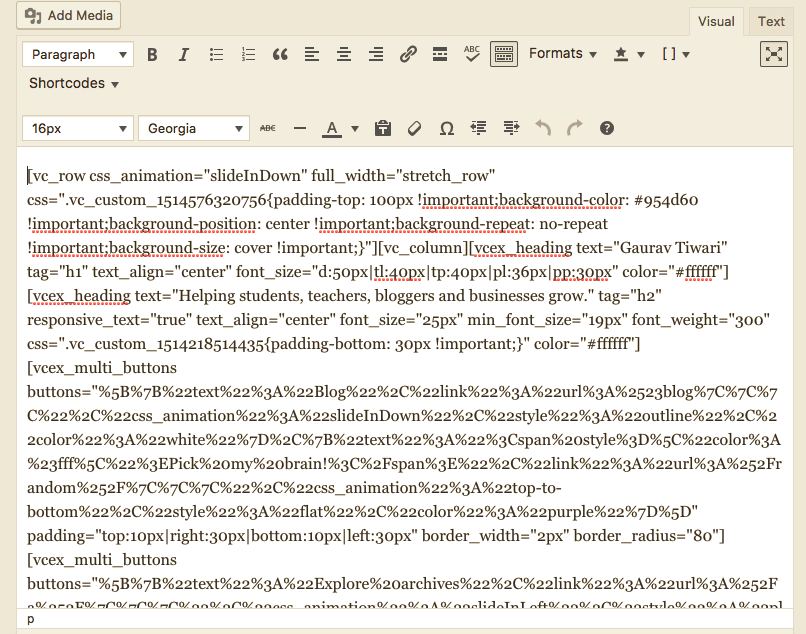Click the keyboard shortcuts help icon
This screenshot has height=634, width=806.
click(x=606, y=128)
